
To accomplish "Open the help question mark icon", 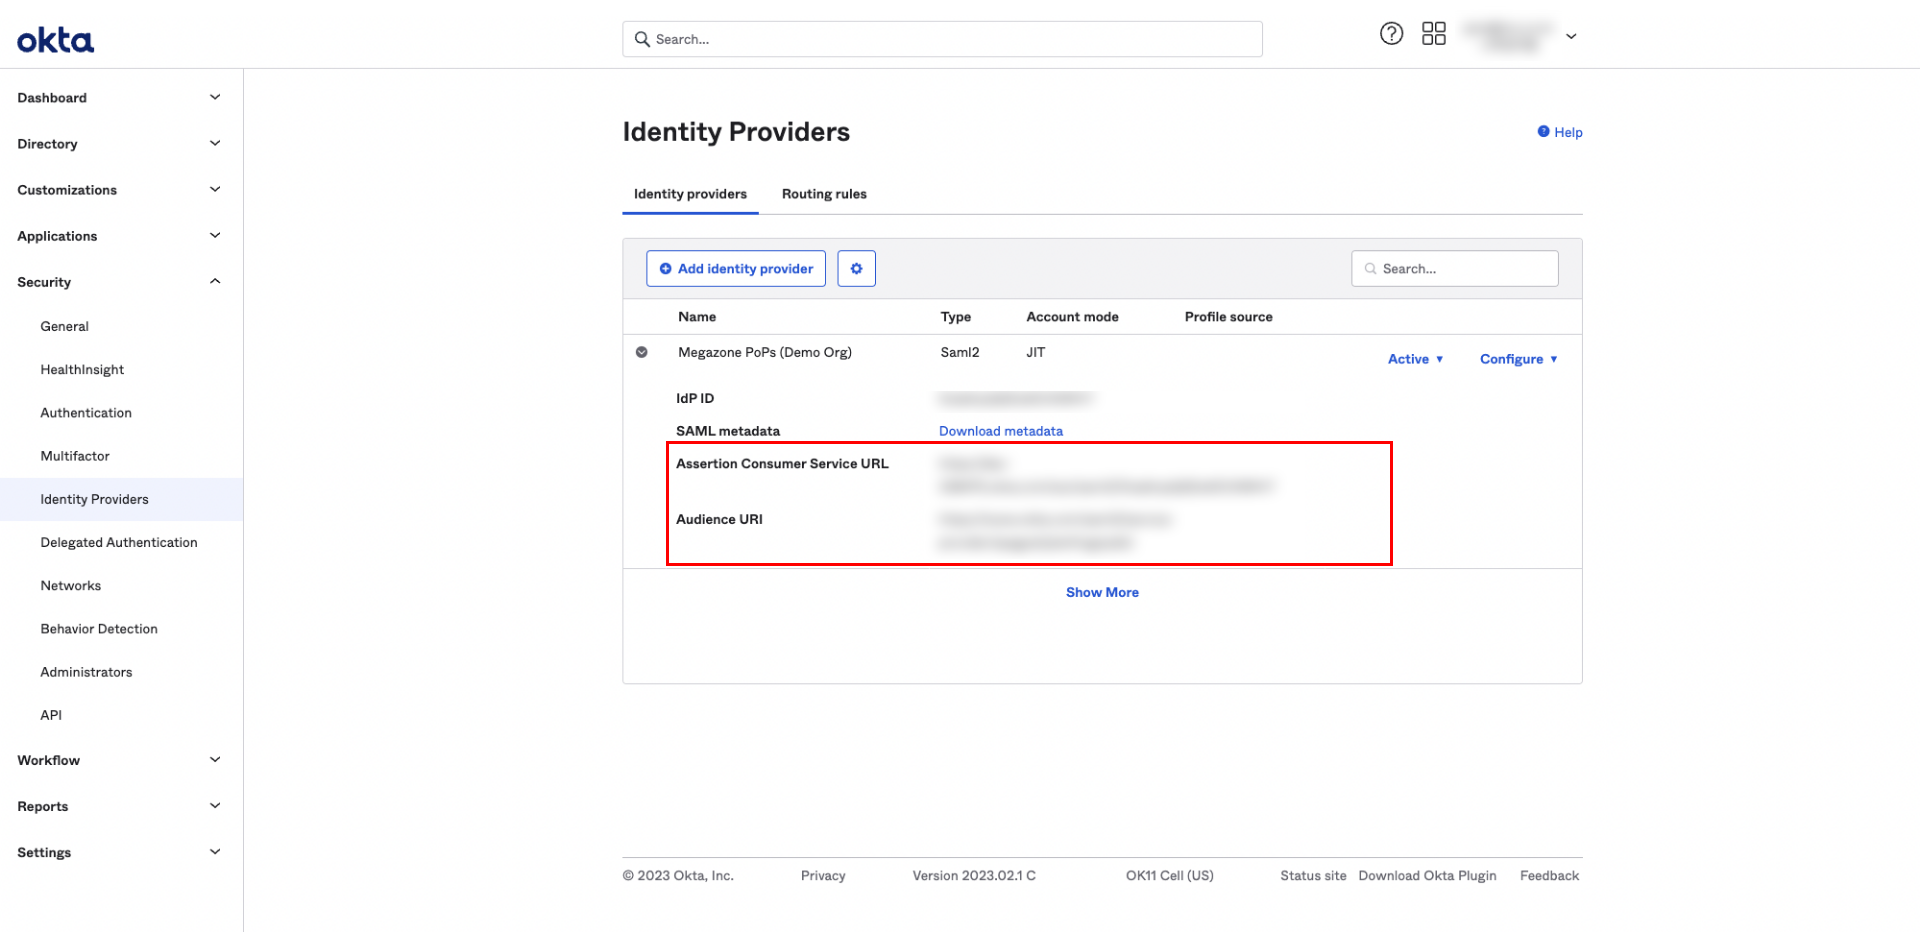I will 1391,34.
